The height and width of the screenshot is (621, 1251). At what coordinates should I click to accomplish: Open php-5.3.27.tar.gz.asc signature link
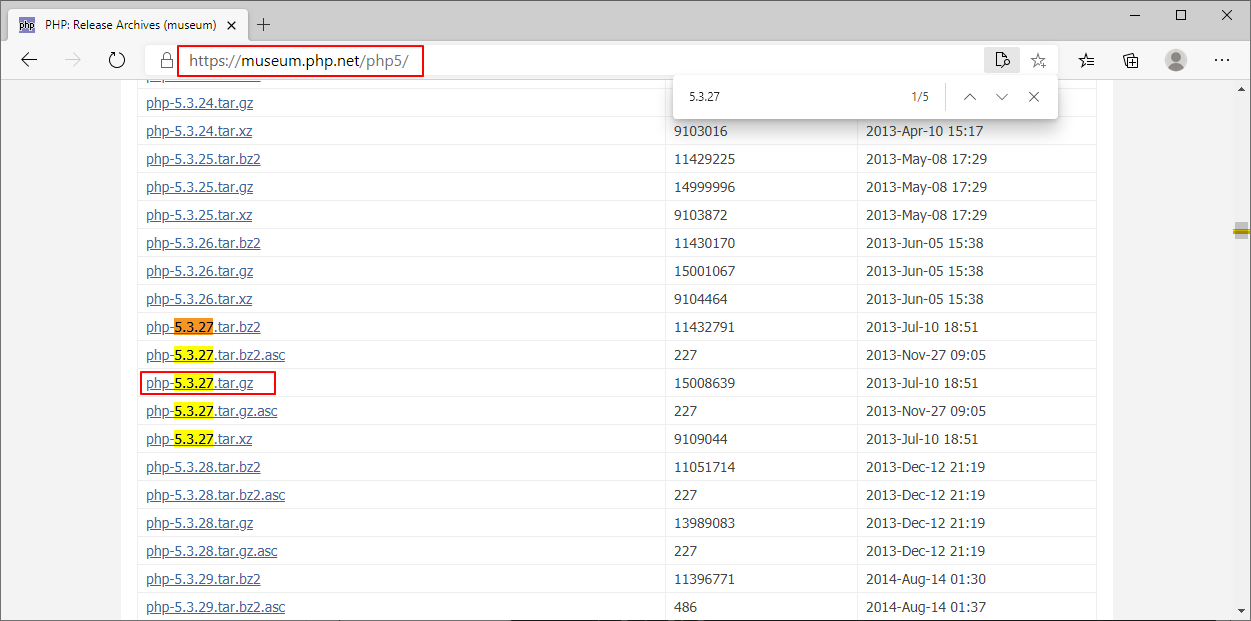point(212,411)
